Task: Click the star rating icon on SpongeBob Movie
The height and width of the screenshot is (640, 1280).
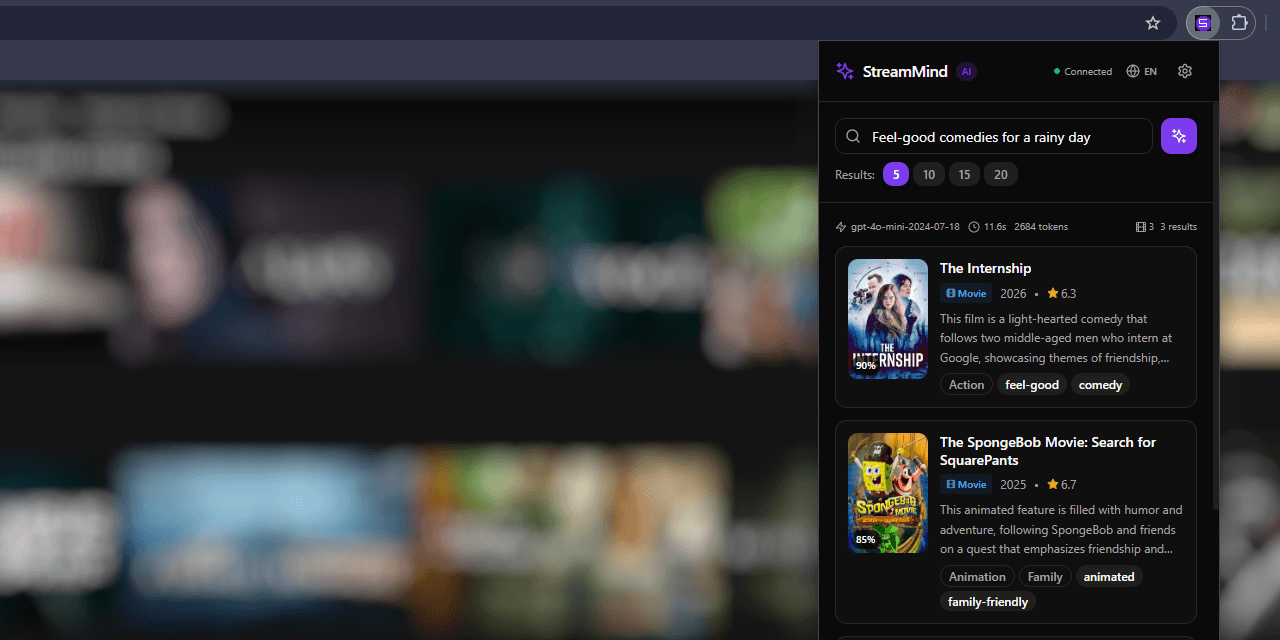Action: click(1052, 484)
